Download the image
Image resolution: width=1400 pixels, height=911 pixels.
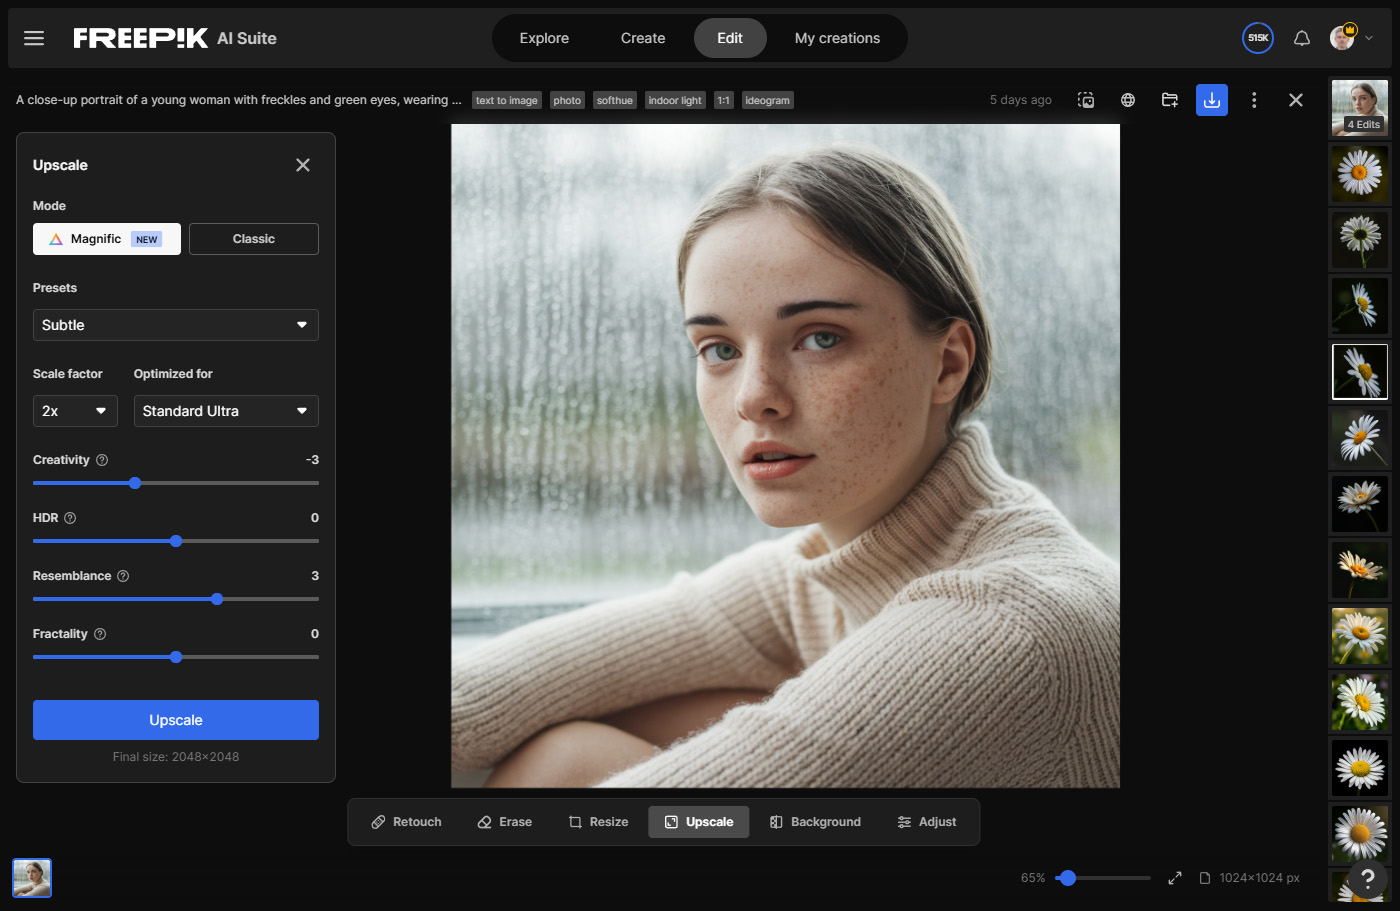click(1212, 100)
